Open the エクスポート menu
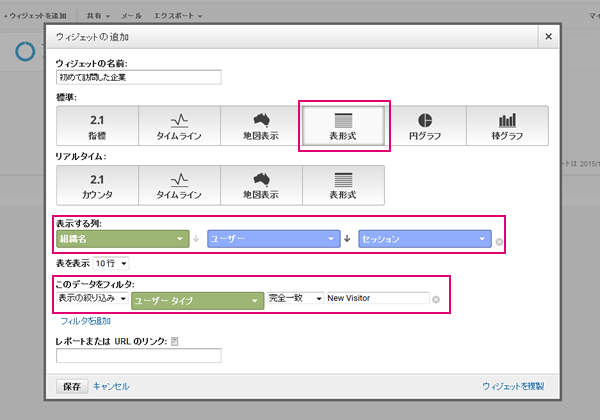Screen dimensions: 600x420 click(x=178, y=17)
